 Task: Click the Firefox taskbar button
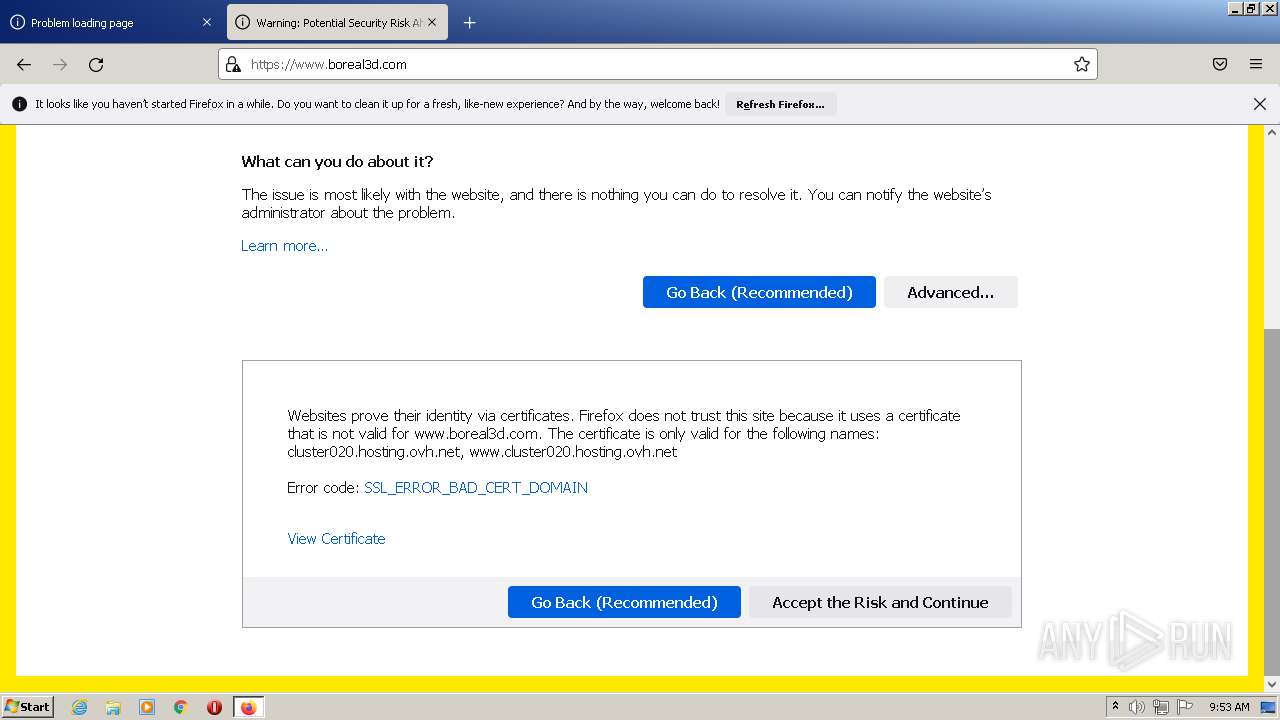point(248,707)
